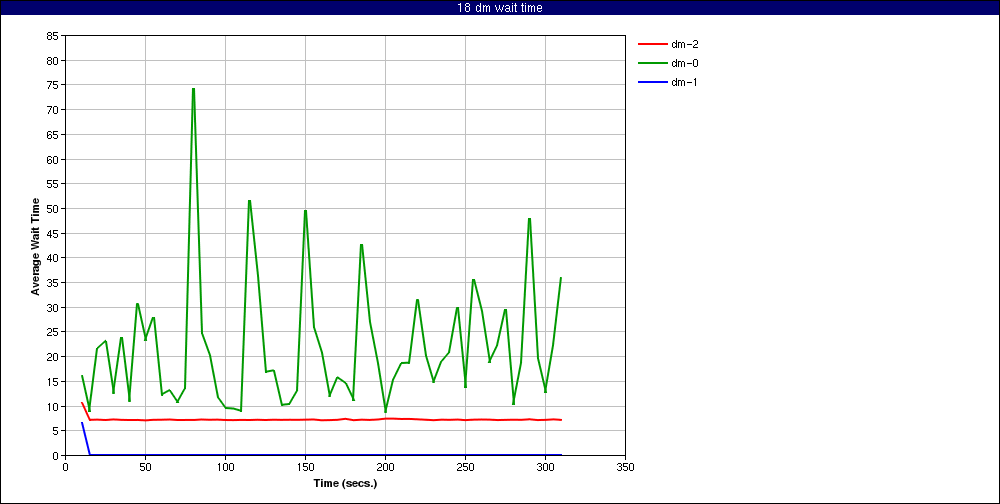This screenshot has height=504, width=1000.
Task: Select the dm-1 legend label
Action: pos(684,82)
